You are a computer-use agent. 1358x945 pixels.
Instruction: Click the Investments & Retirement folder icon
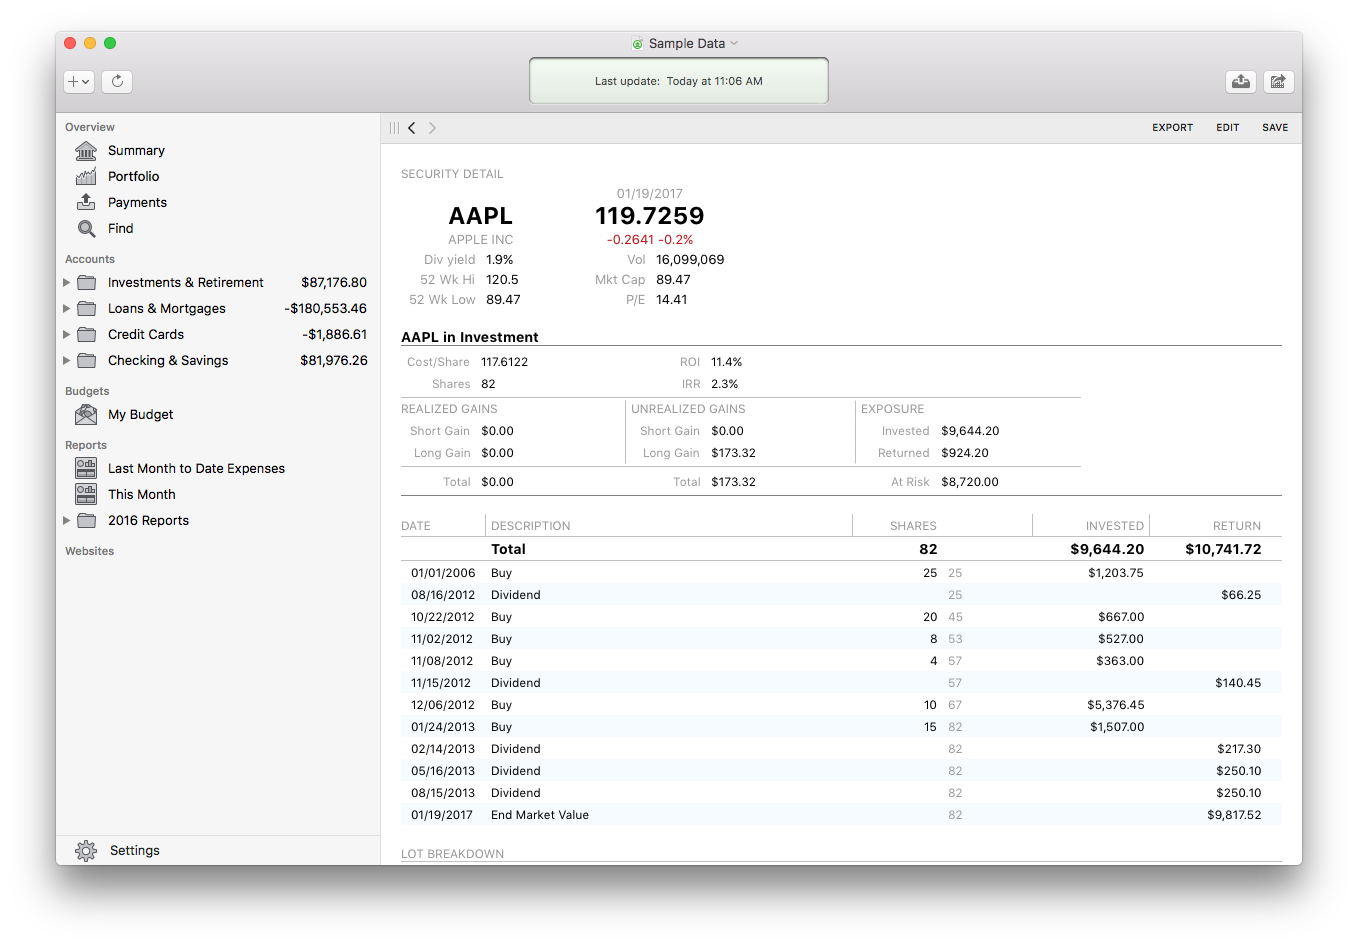tap(87, 283)
